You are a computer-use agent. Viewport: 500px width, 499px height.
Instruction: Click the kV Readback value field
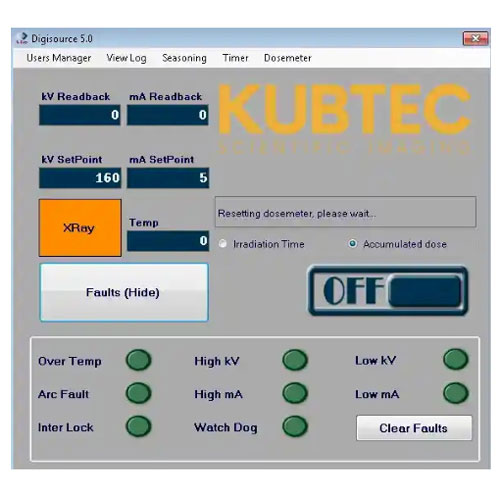pos(80,115)
